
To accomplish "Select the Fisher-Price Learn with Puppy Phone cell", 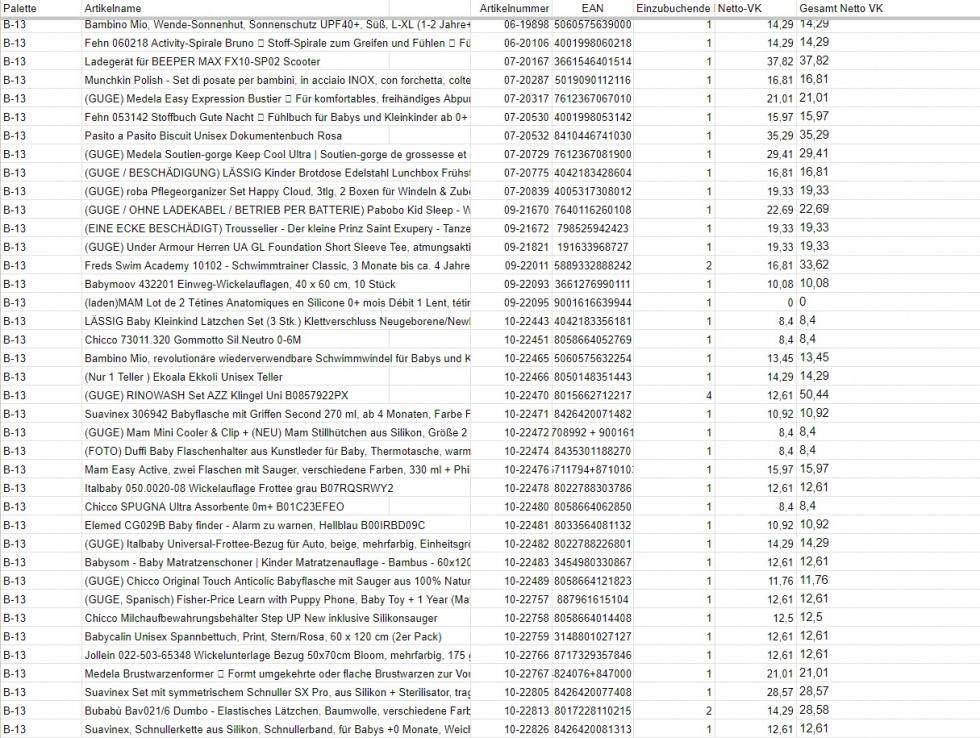I will [x=278, y=599].
